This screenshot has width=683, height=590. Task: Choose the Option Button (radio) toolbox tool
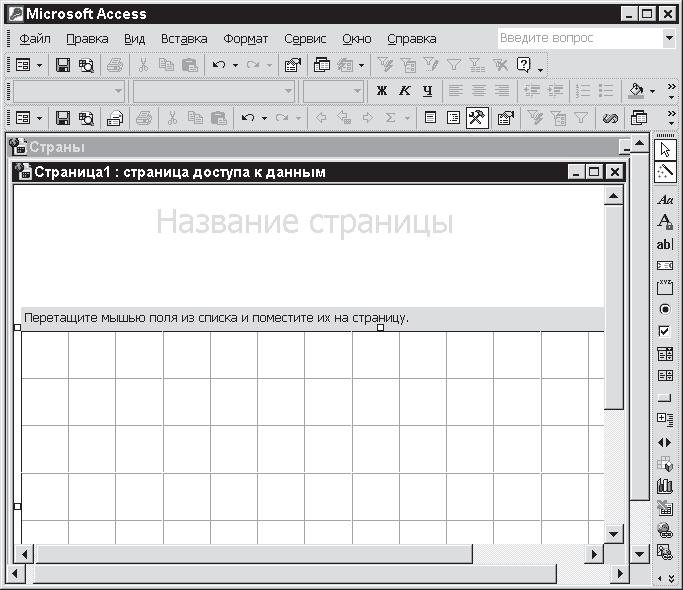click(x=665, y=309)
